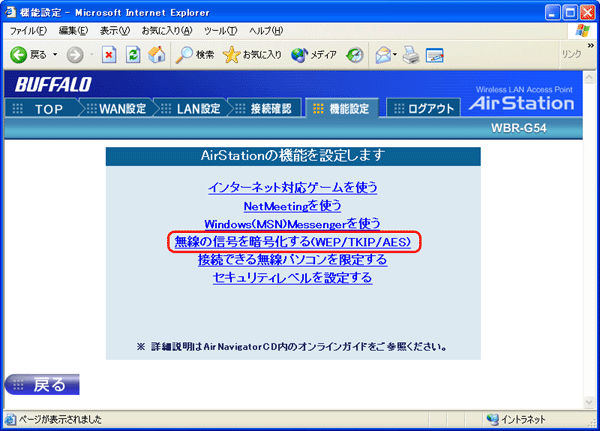Image resolution: width=600 pixels, height=431 pixels.
Task: Open the ファイル(F) menu
Action: [x=28, y=31]
